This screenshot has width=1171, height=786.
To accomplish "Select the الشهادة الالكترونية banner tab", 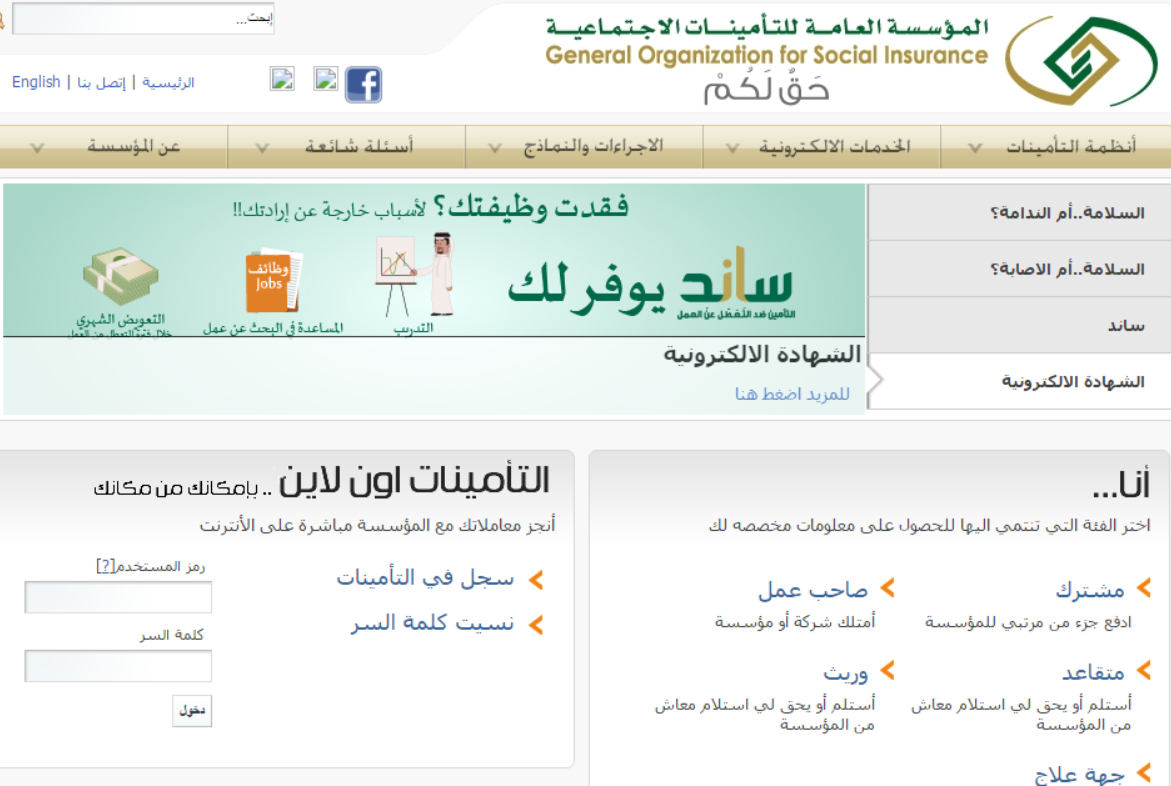I will [x=1019, y=381].
